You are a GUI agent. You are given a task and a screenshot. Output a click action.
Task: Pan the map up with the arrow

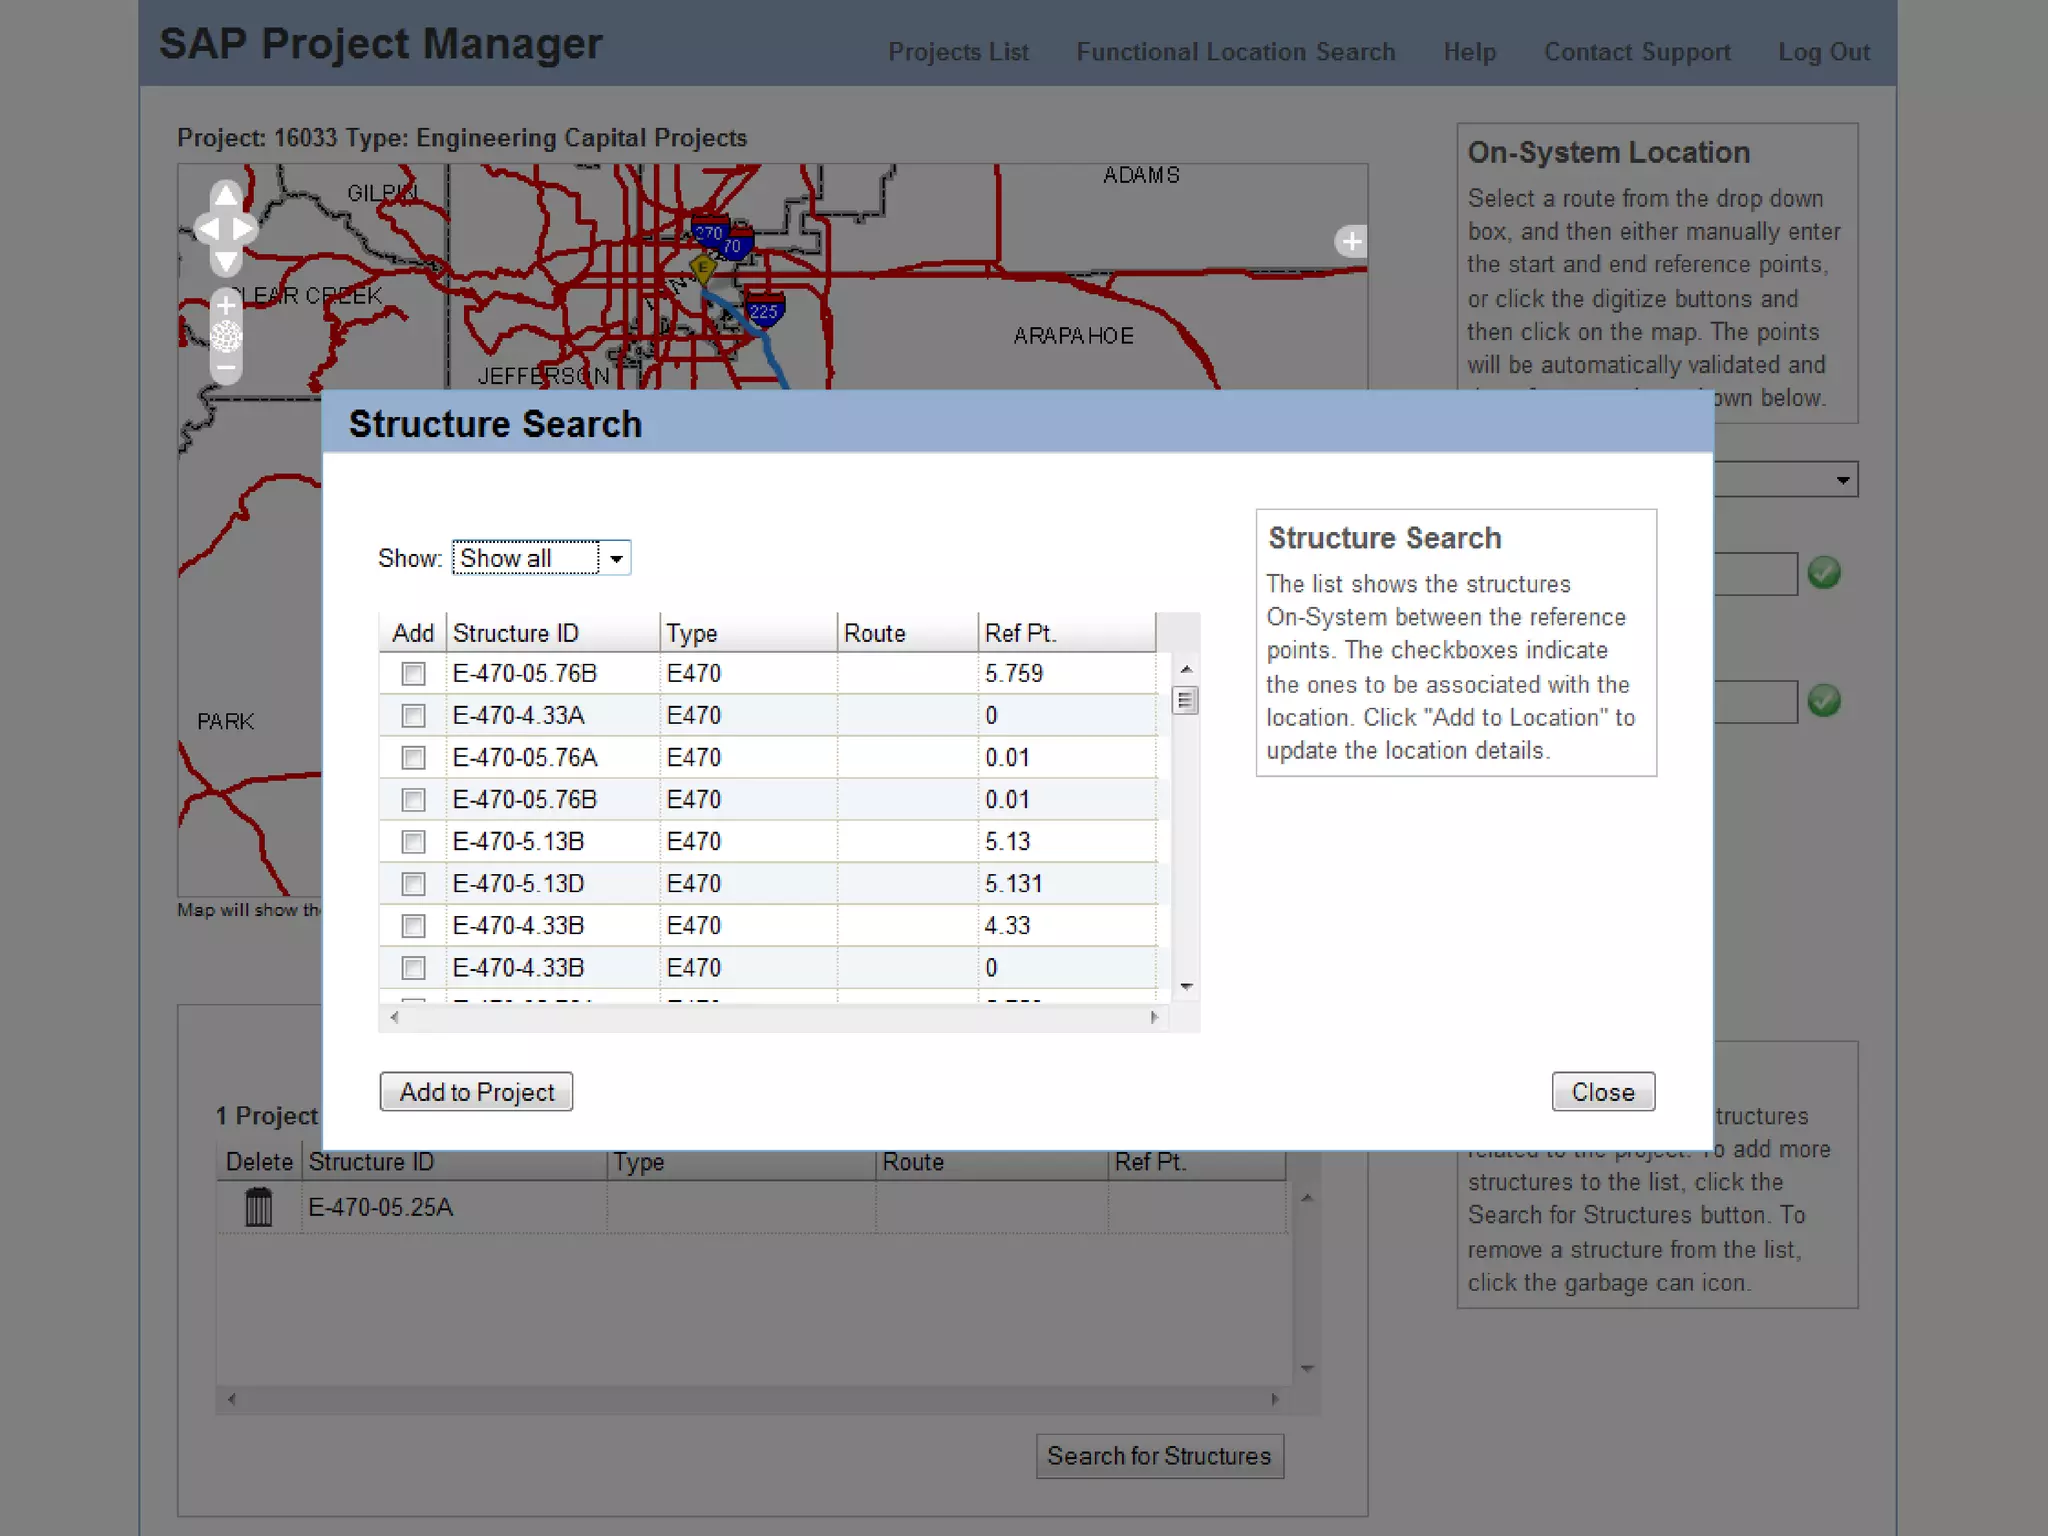click(x=227, y=194)
